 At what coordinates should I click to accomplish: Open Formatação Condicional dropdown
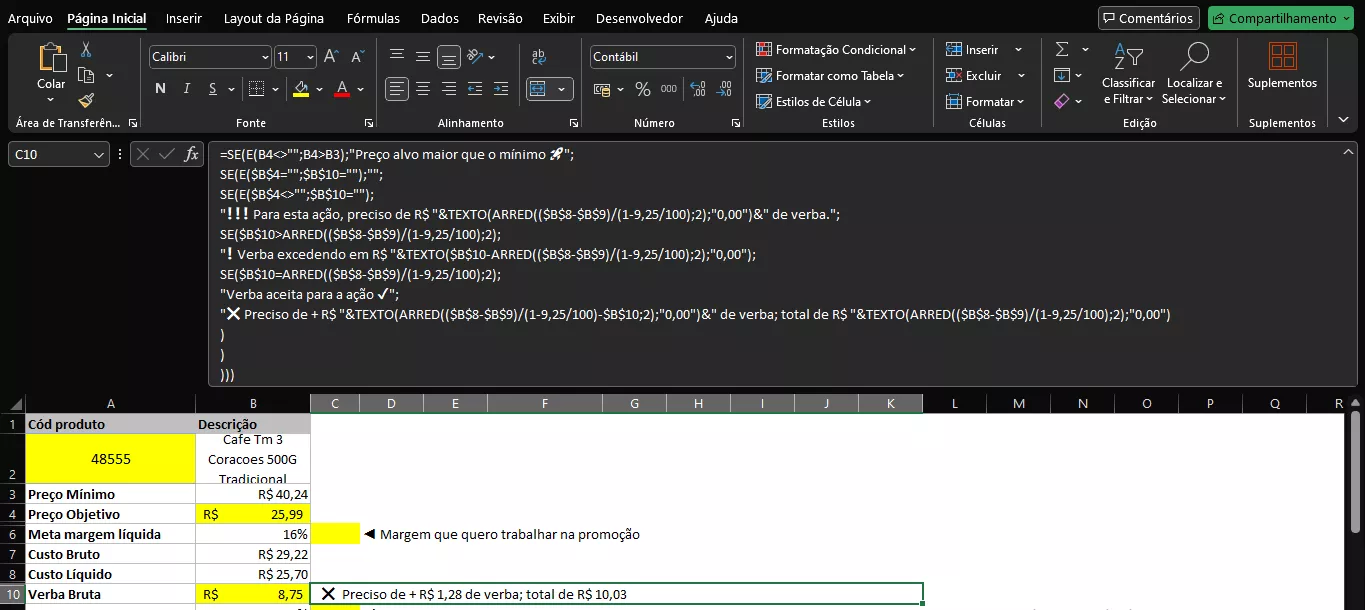(836, 49)
